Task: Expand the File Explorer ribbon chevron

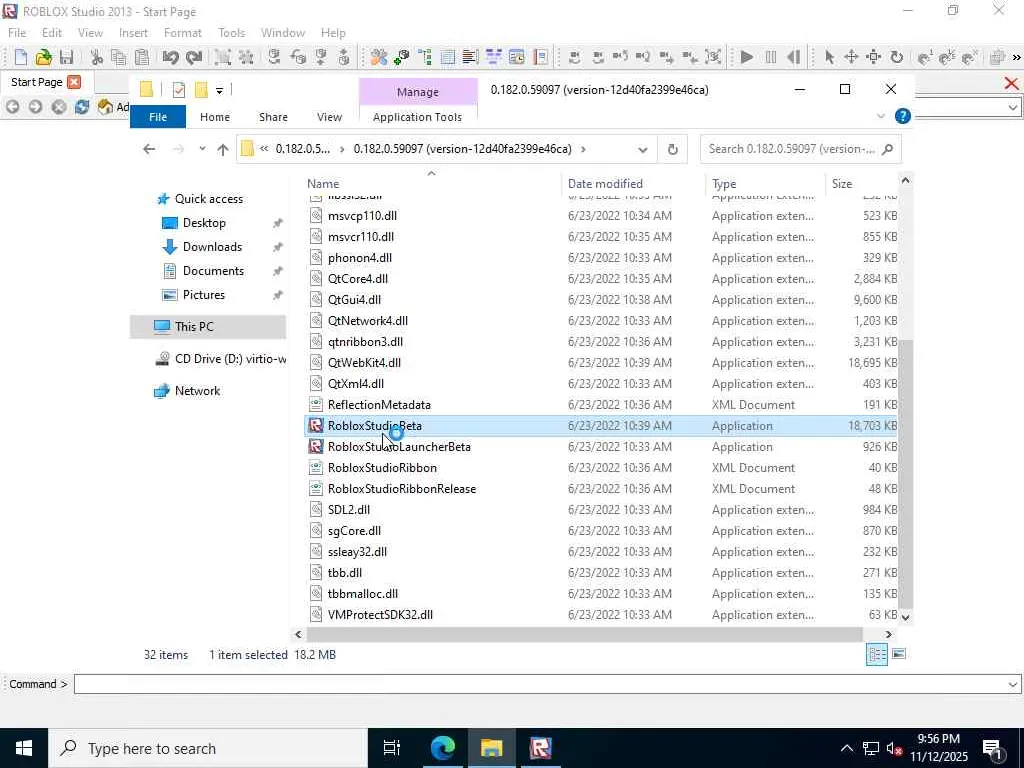Action: click(880, 116)
